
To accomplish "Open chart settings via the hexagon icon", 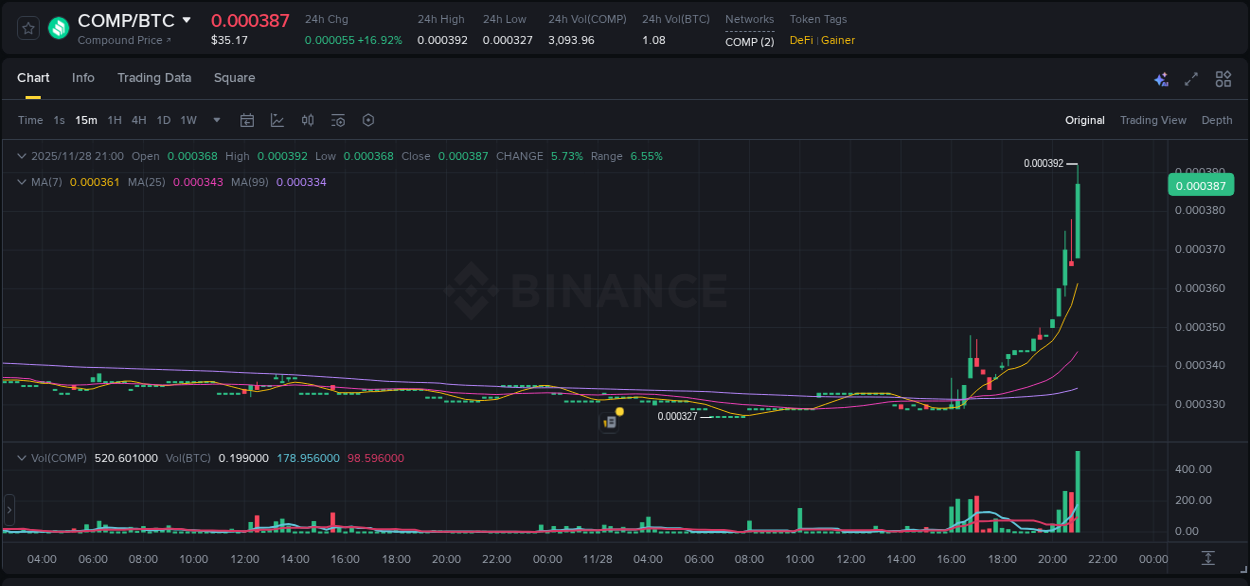I will coord(367,120).
